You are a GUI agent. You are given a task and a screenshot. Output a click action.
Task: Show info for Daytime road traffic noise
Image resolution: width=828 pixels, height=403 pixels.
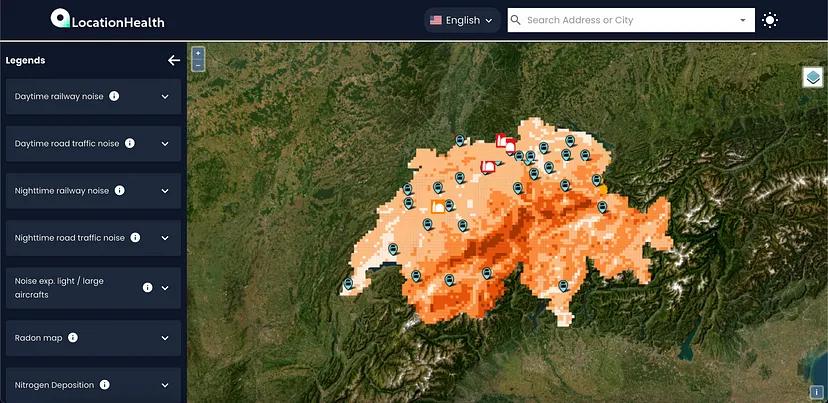point(130,143)
